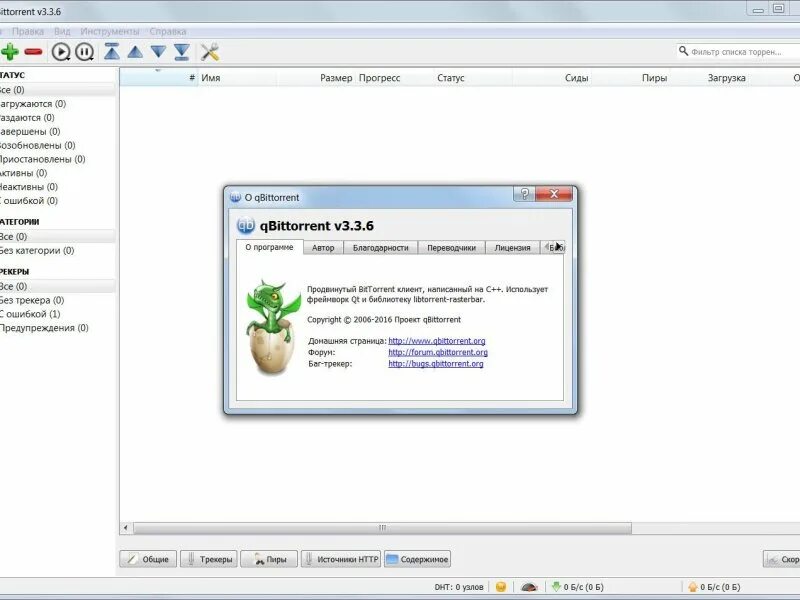This screenshot has height=600, width=800.
Task: Pause torrents with the pause icon
Action: click(x=85, y=52)
